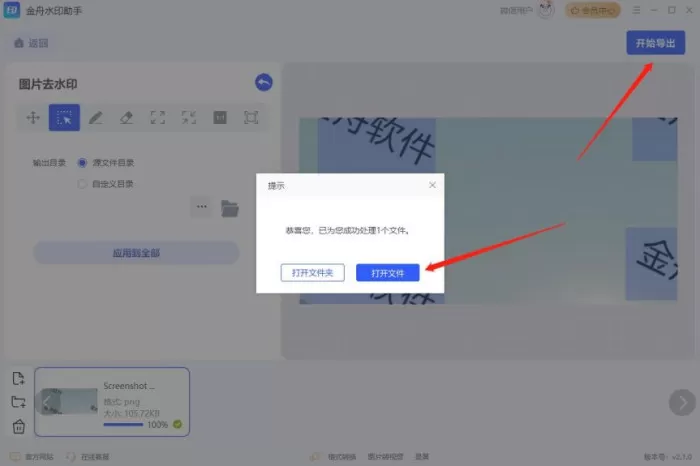
Task: Click the user avatar icon in the title bar
Action: 546,10
